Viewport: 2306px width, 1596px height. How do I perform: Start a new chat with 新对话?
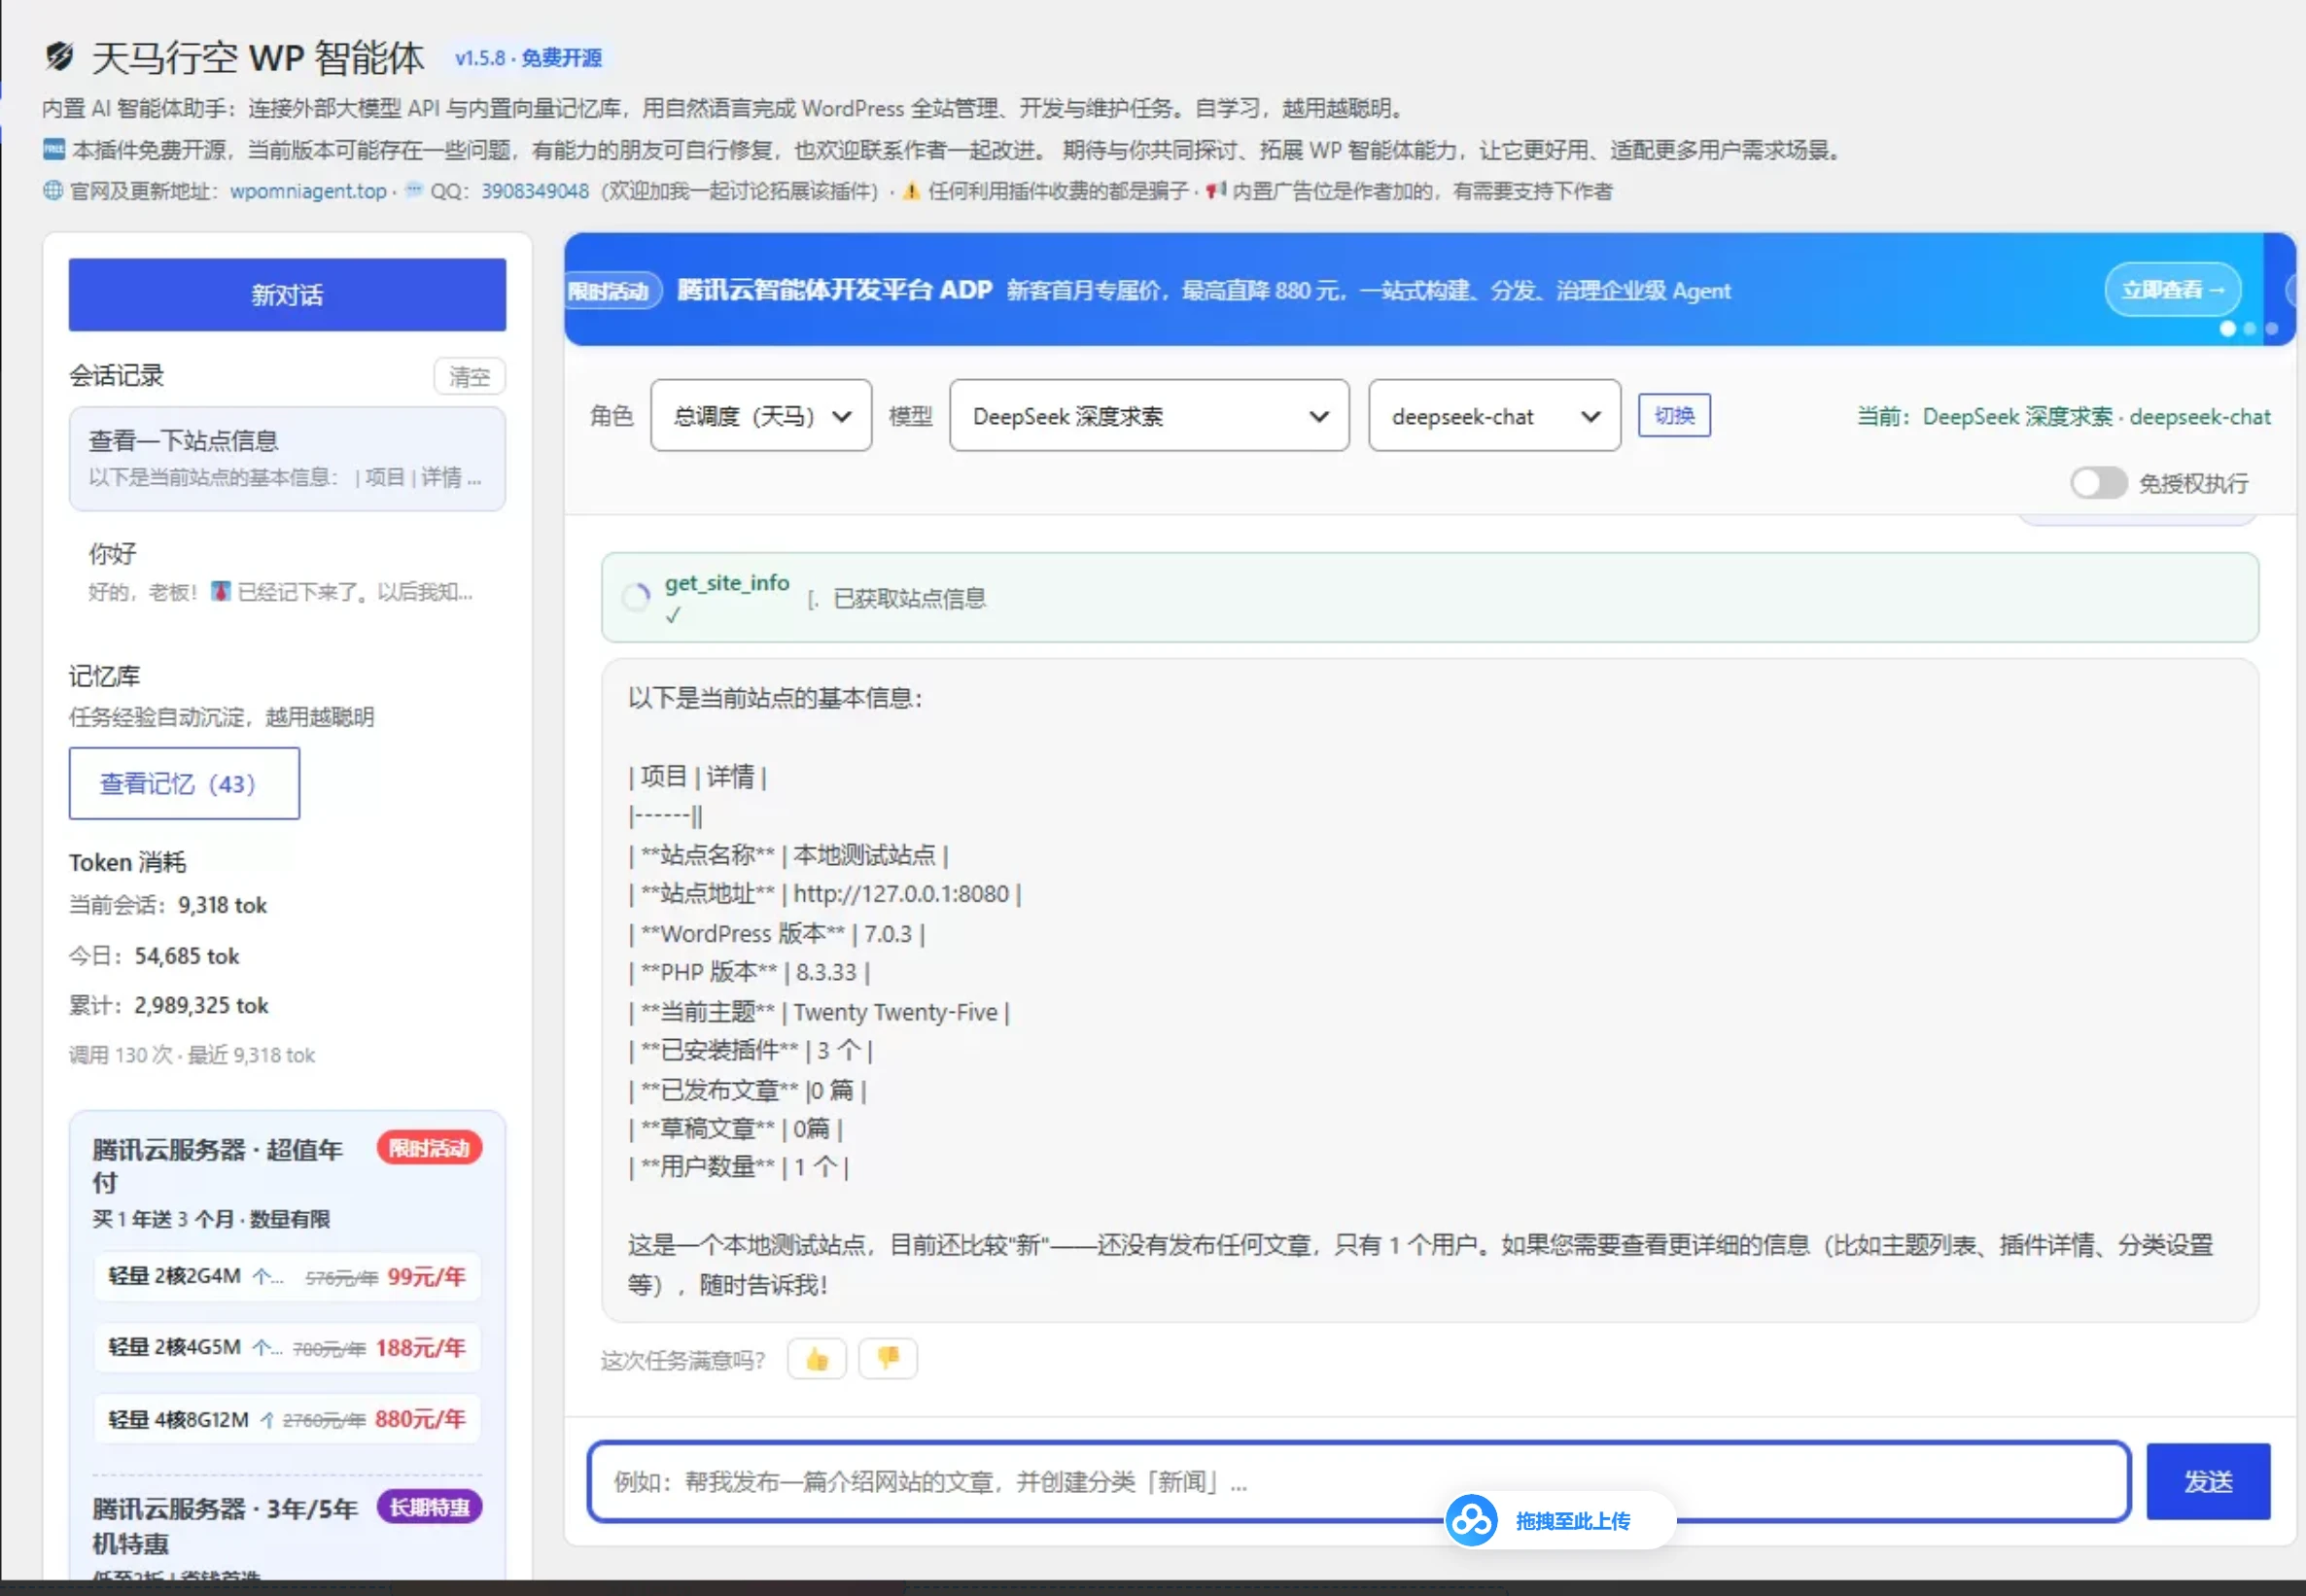tap(287, 295)
